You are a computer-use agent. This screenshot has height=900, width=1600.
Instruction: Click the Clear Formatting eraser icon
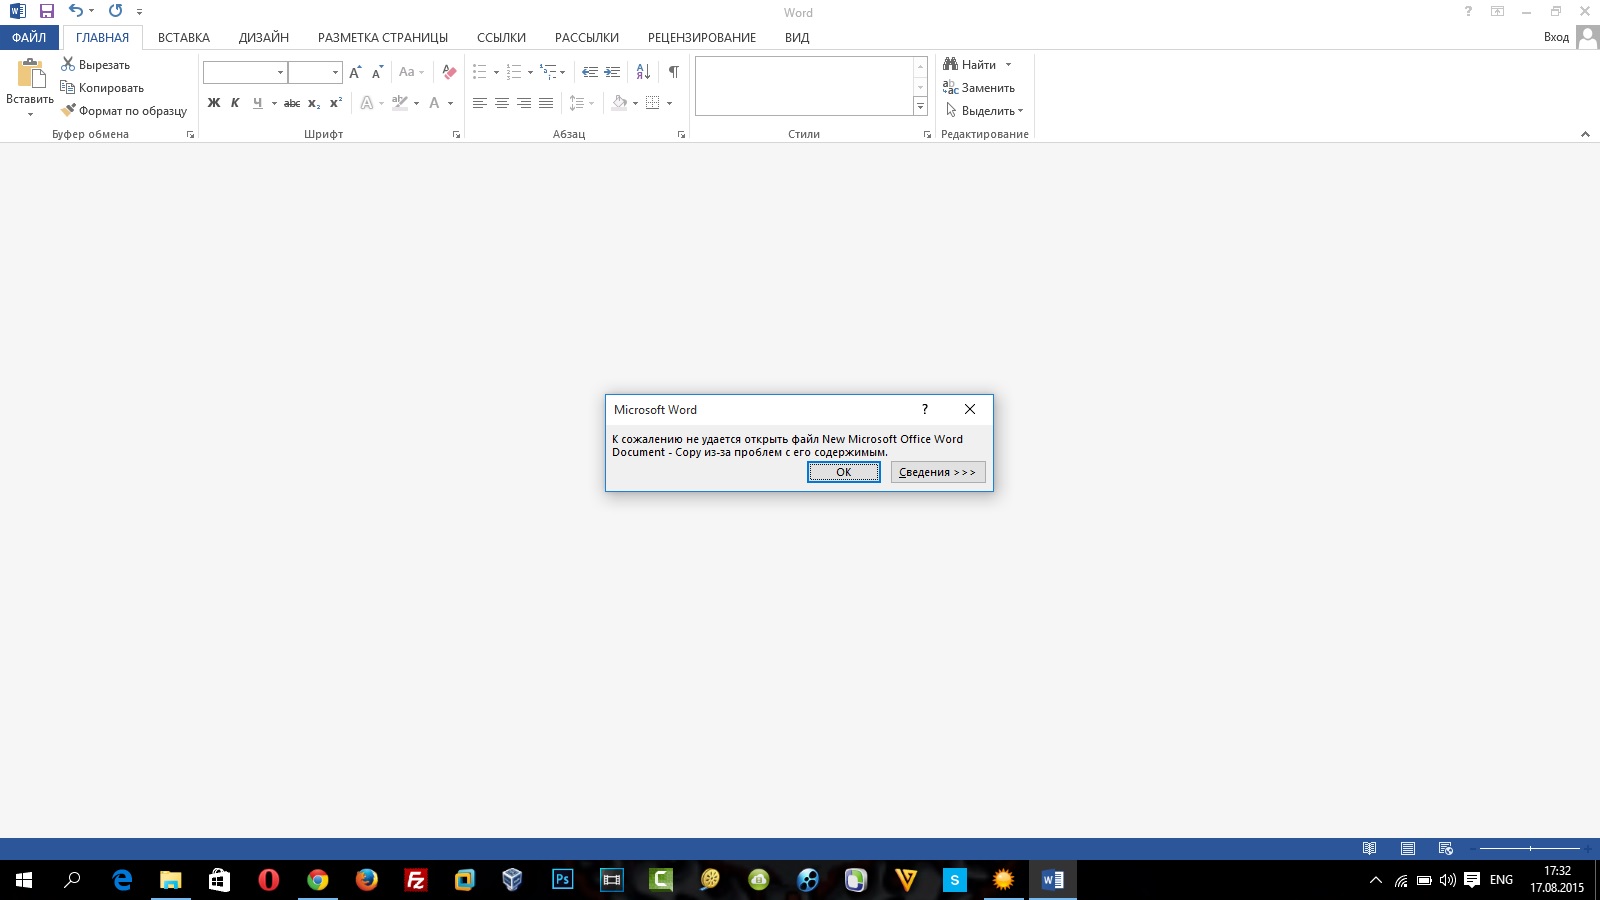tap(449, 72)
